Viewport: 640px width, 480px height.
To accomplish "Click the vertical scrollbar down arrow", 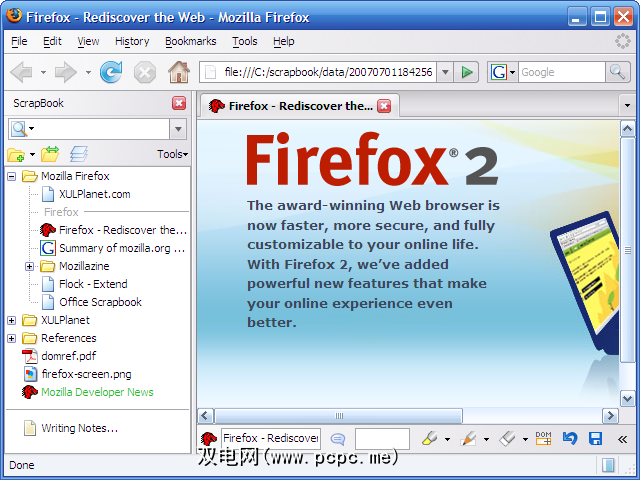I will [627, 398].
